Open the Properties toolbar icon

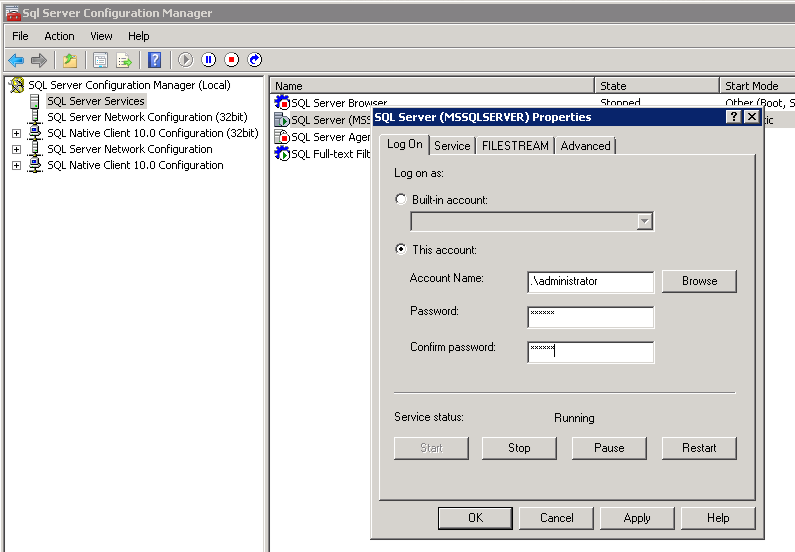(x=100, y=60)
